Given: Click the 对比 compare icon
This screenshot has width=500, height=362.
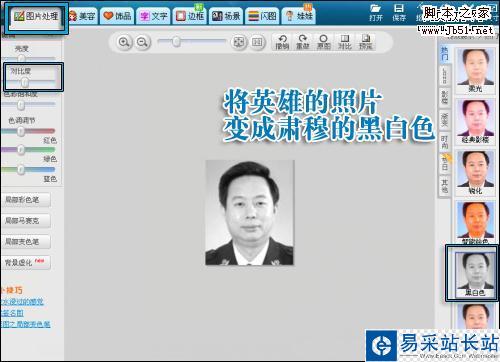Looking at the screenshot, I should tap(345, 42).
